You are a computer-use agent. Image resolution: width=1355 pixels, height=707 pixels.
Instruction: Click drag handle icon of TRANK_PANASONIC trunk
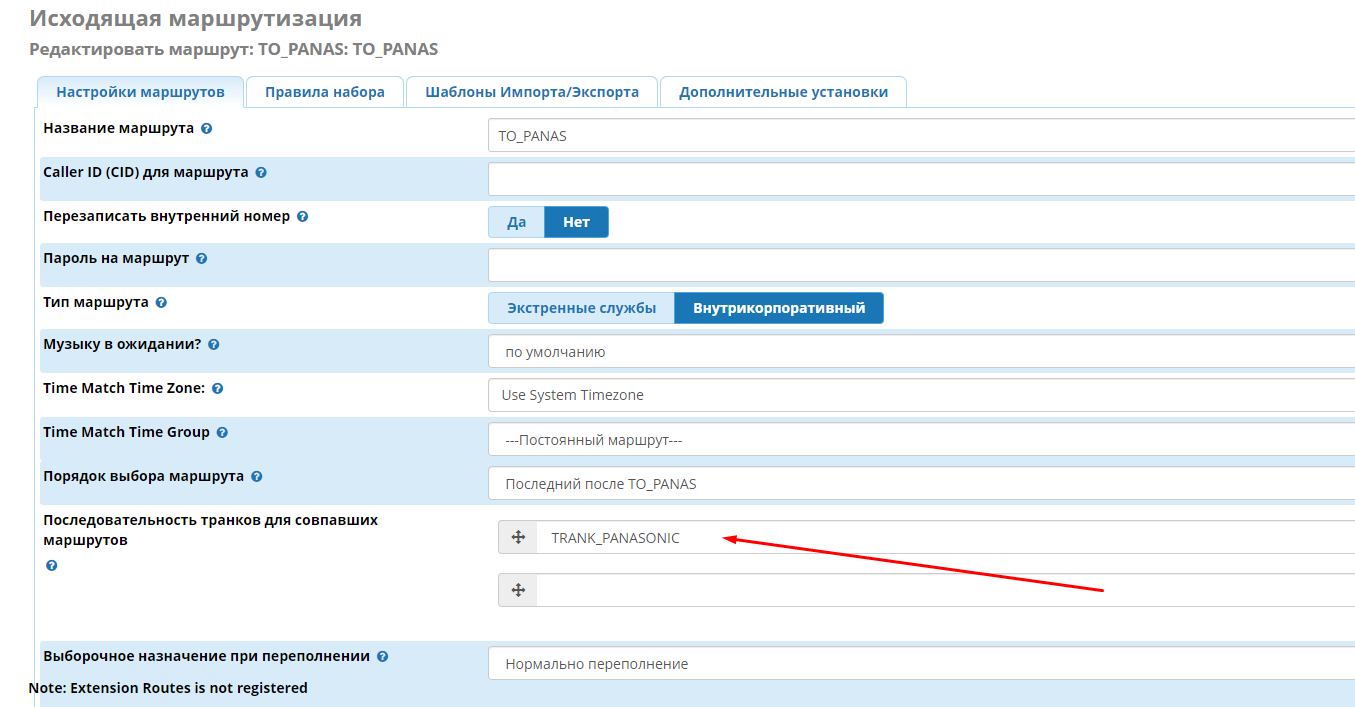tap(518, 538)
